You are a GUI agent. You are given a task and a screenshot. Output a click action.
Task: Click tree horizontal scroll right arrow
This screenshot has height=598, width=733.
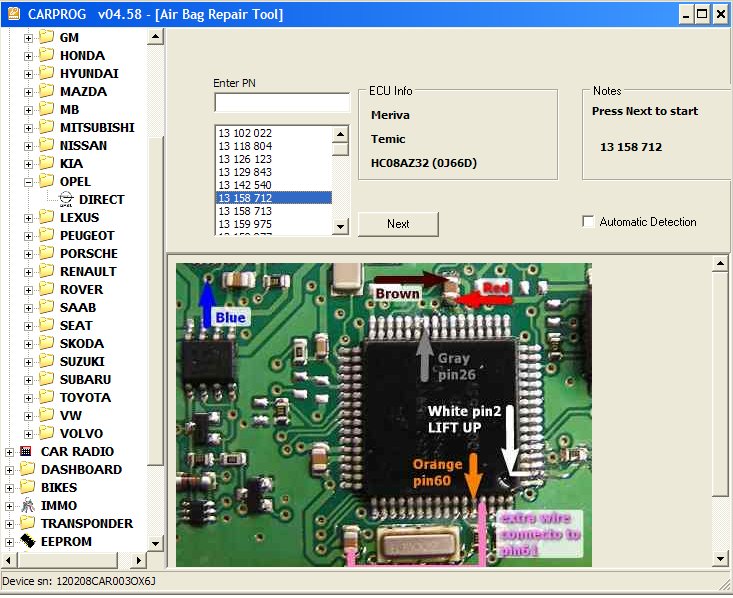click(x=138, y=560)
